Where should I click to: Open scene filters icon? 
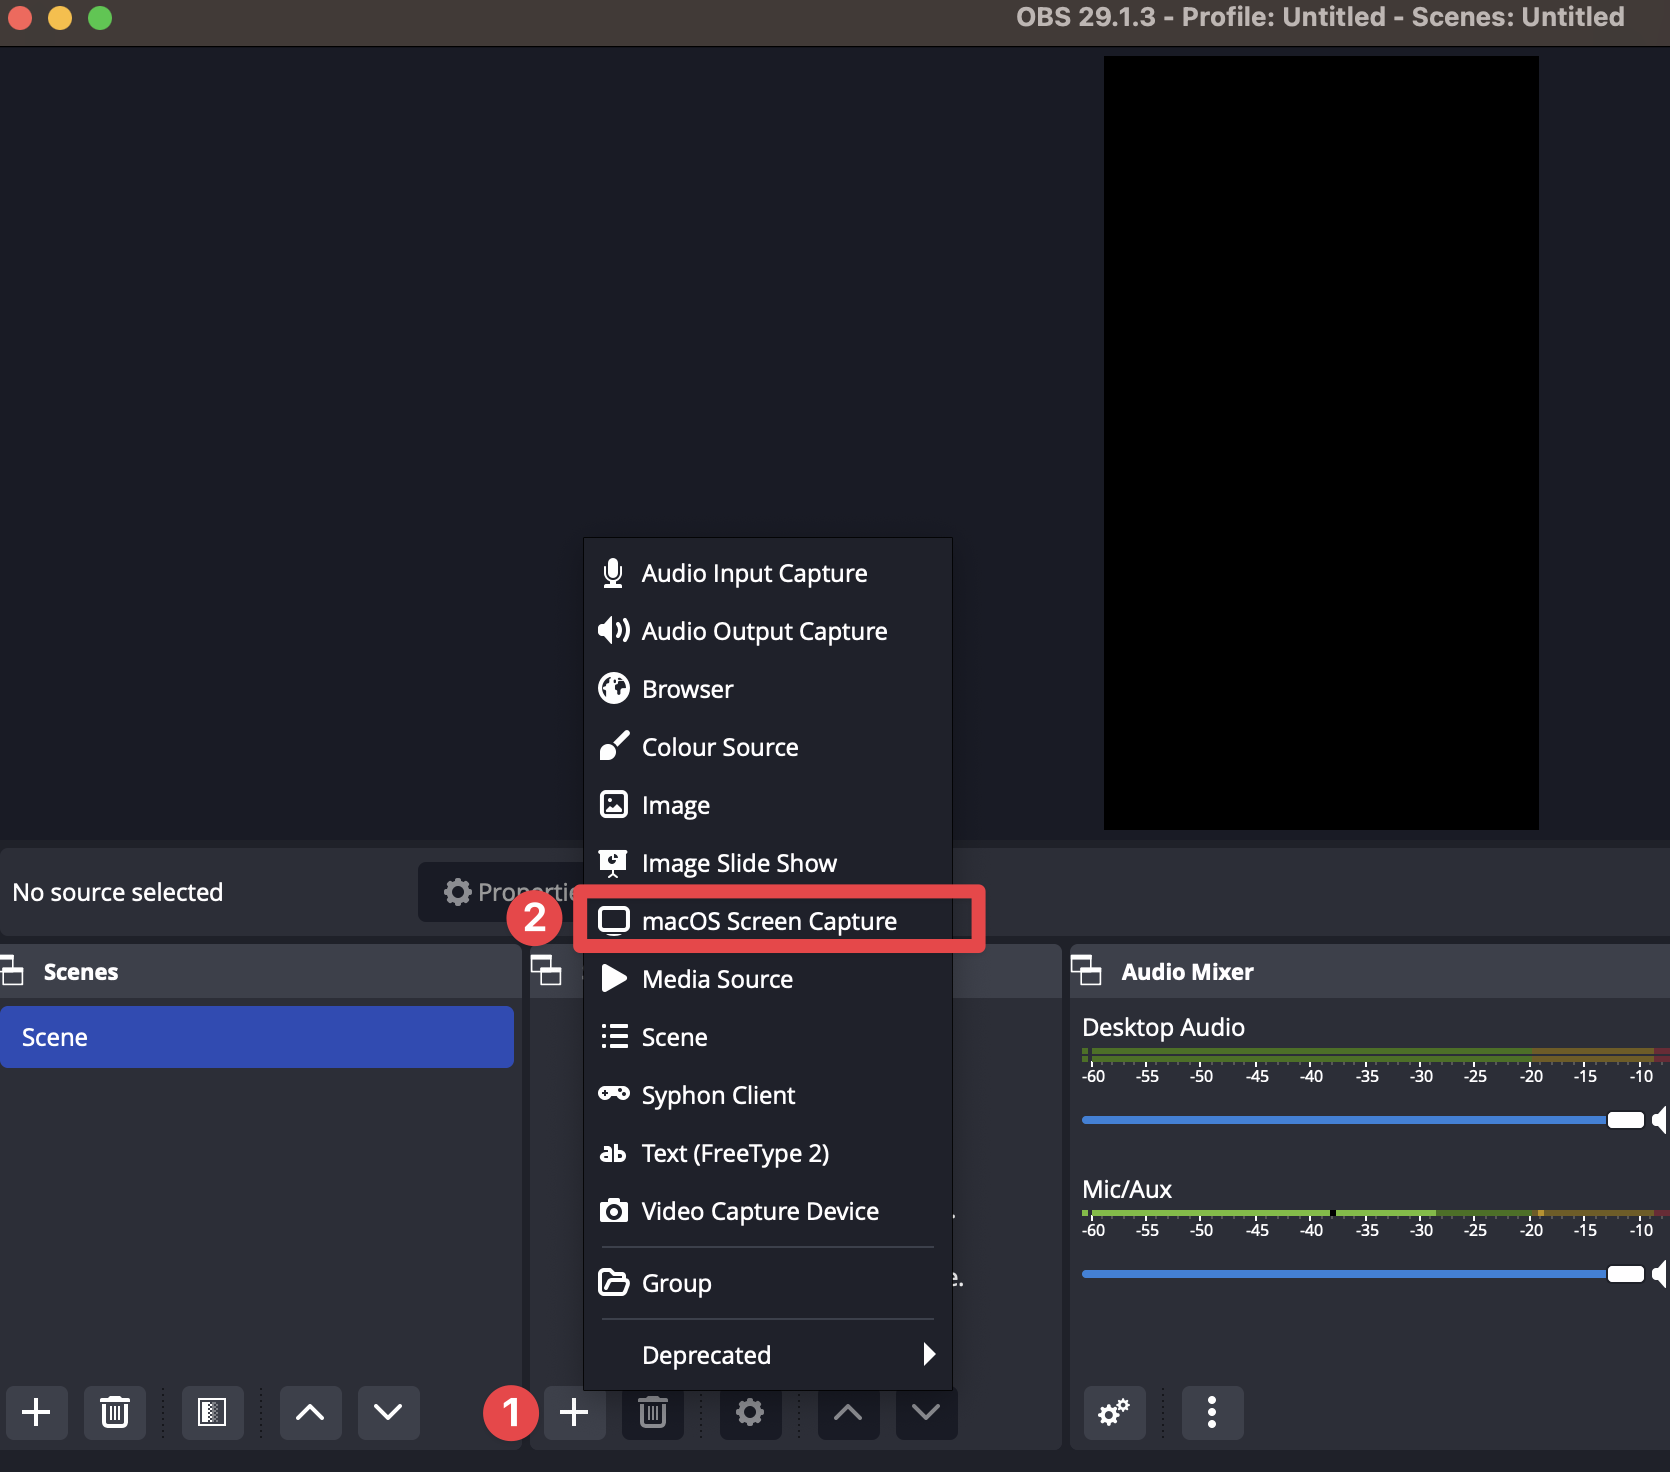(x=212, y=1412)
